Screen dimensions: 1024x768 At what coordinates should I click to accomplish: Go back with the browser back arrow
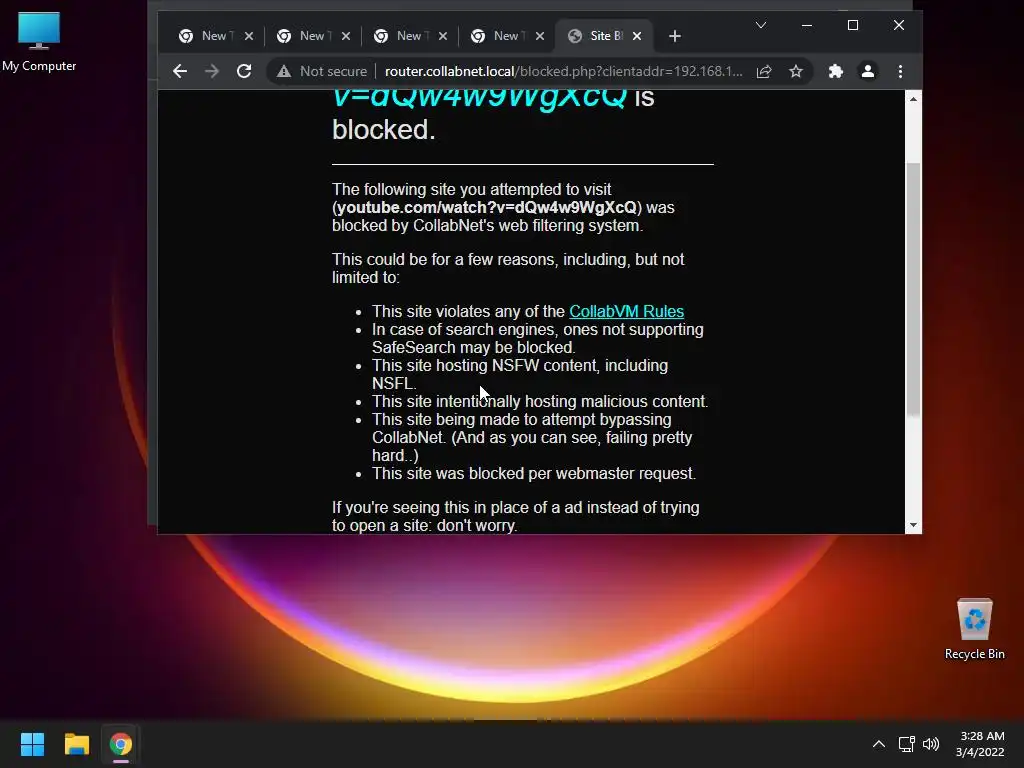click(x=180, y=71)
